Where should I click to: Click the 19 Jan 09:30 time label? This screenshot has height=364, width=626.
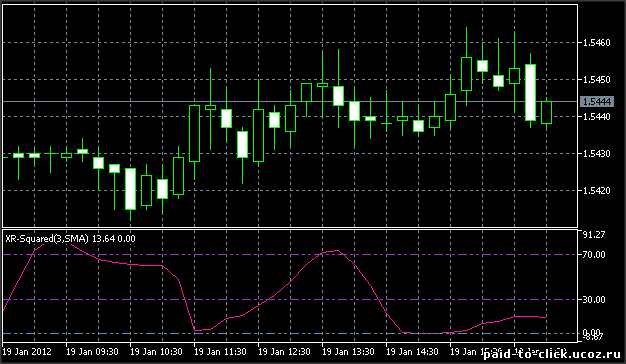[x=92, y=352]
